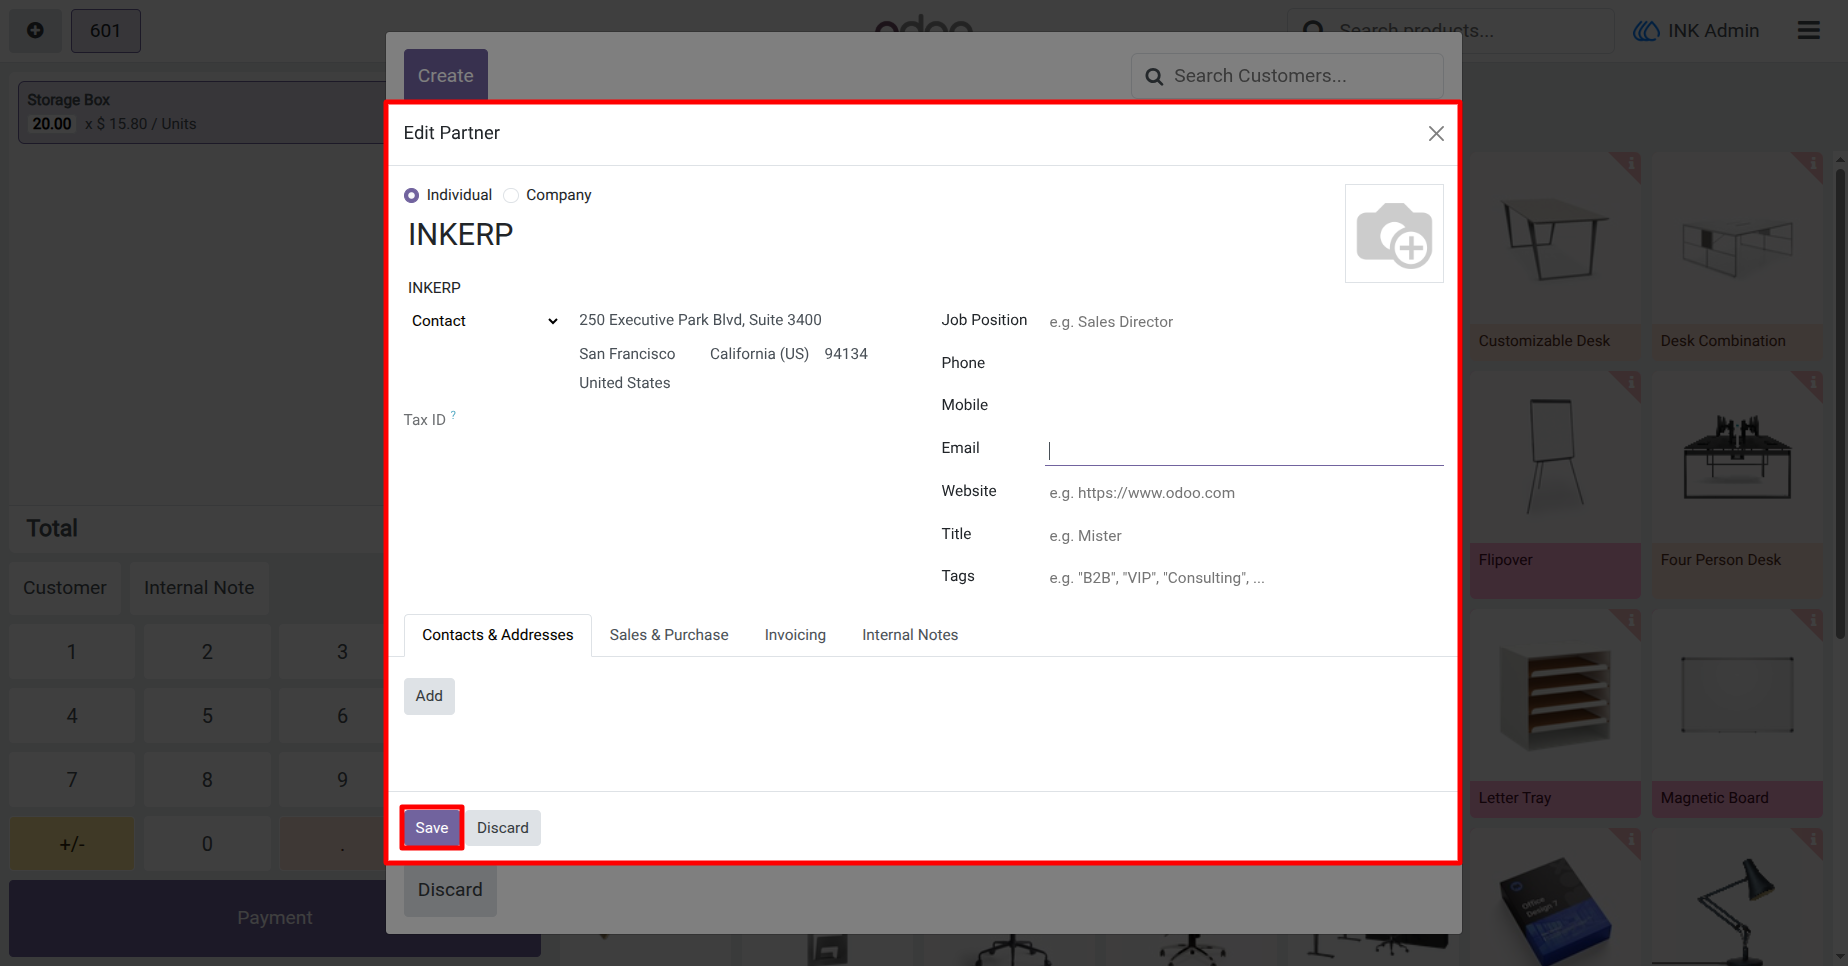Click the Save button
This screenshot has height=966, width=1848.
pyautogui.click(x=432, y=828)
